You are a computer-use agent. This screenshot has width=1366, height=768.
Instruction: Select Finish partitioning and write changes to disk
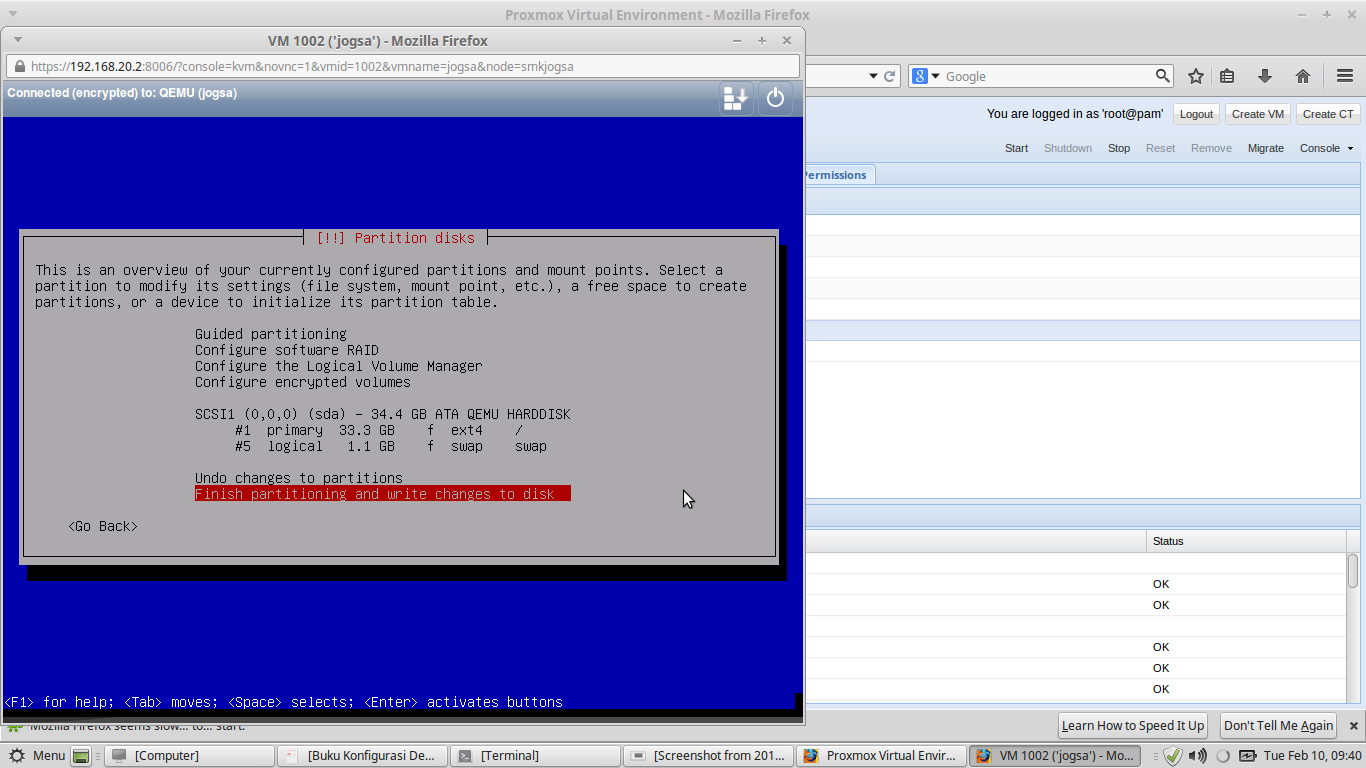383,494
